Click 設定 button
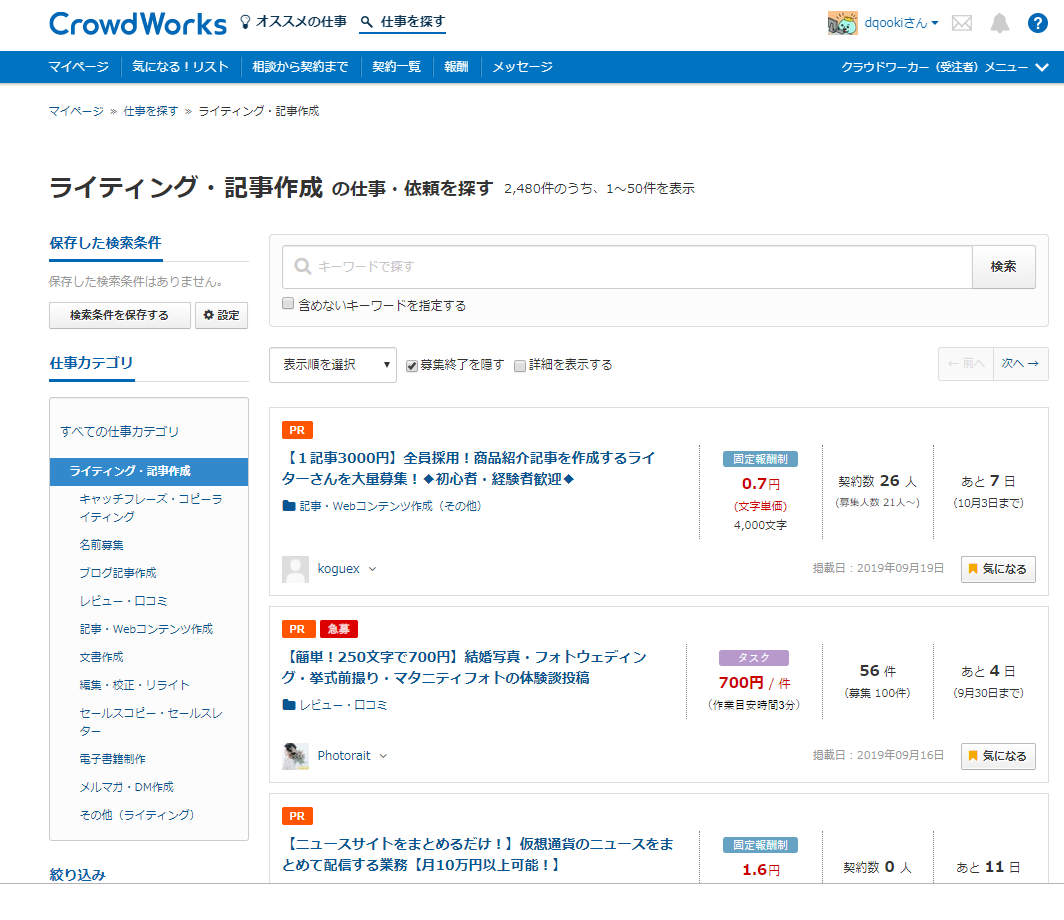Viewport: 1064px width, 920px height. (221, 315)
